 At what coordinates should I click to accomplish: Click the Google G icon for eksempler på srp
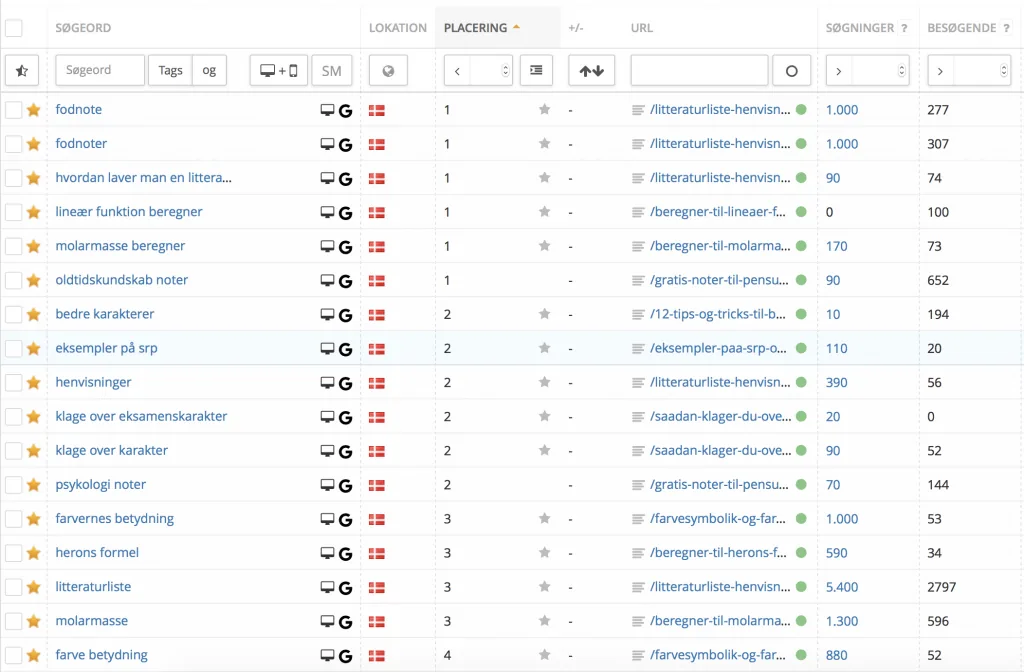pyautogui.click(x=345, y=349)
